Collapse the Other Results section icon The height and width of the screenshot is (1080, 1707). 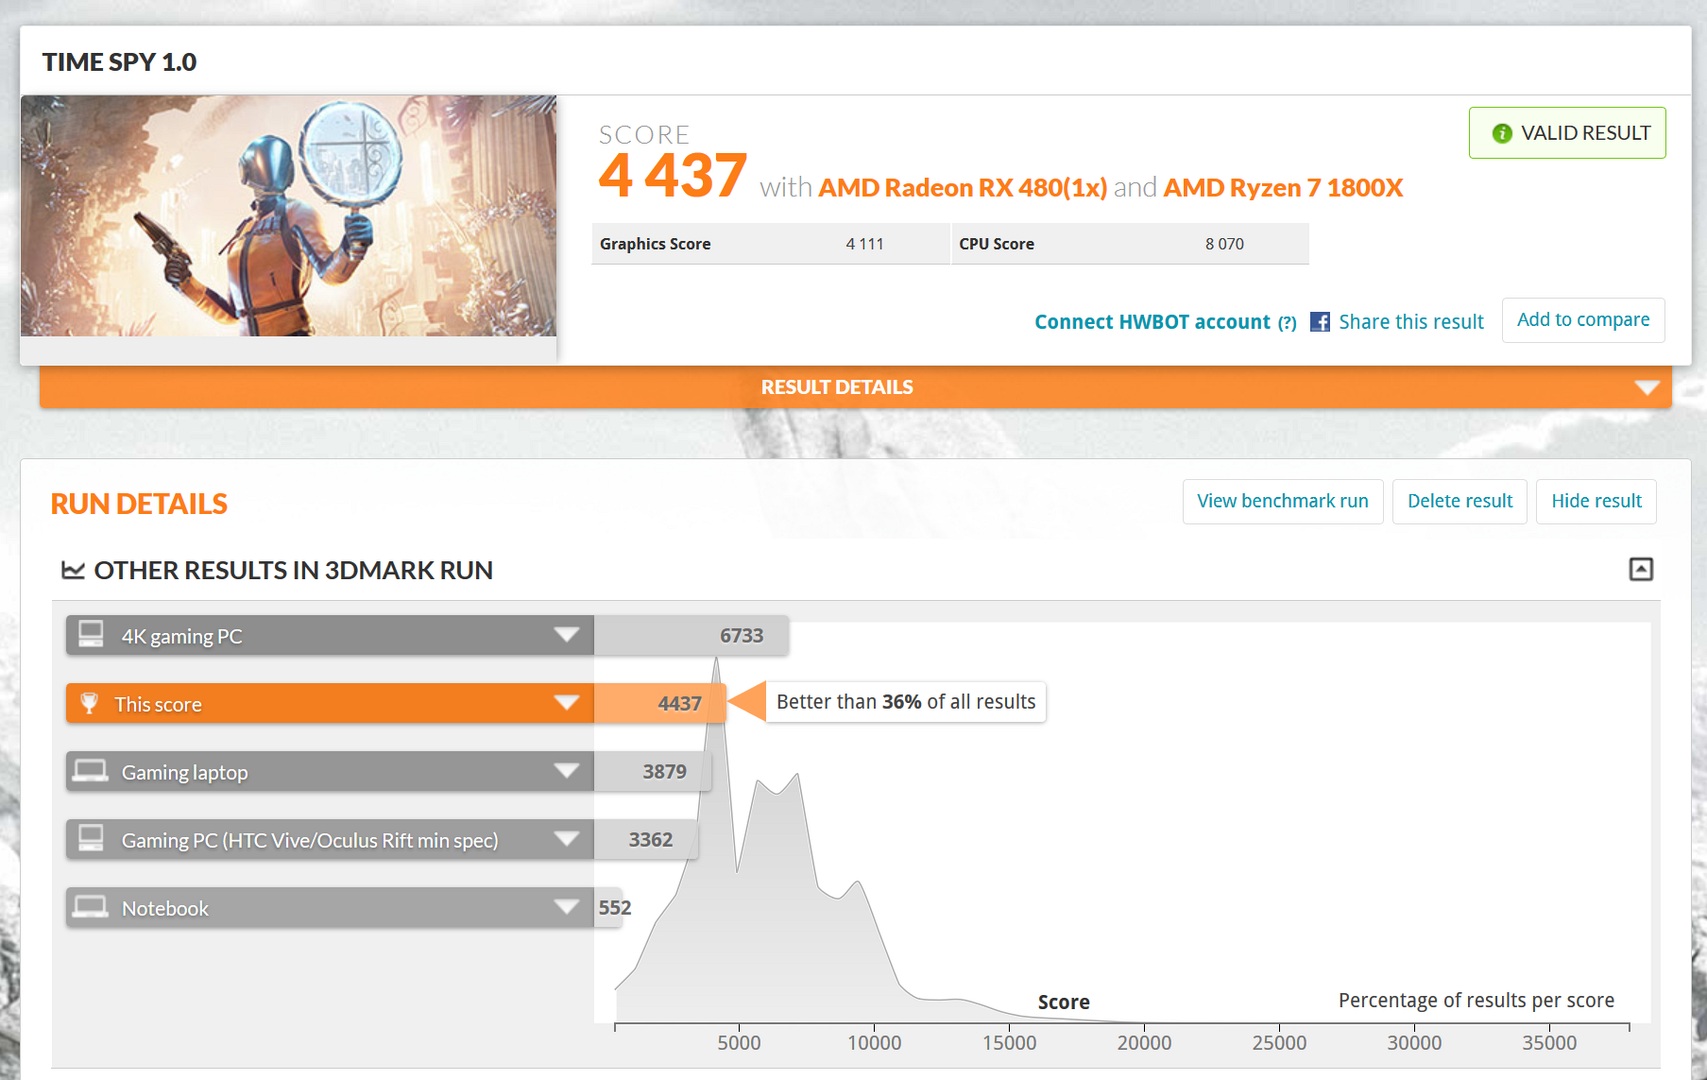[x=1641, y=569]
